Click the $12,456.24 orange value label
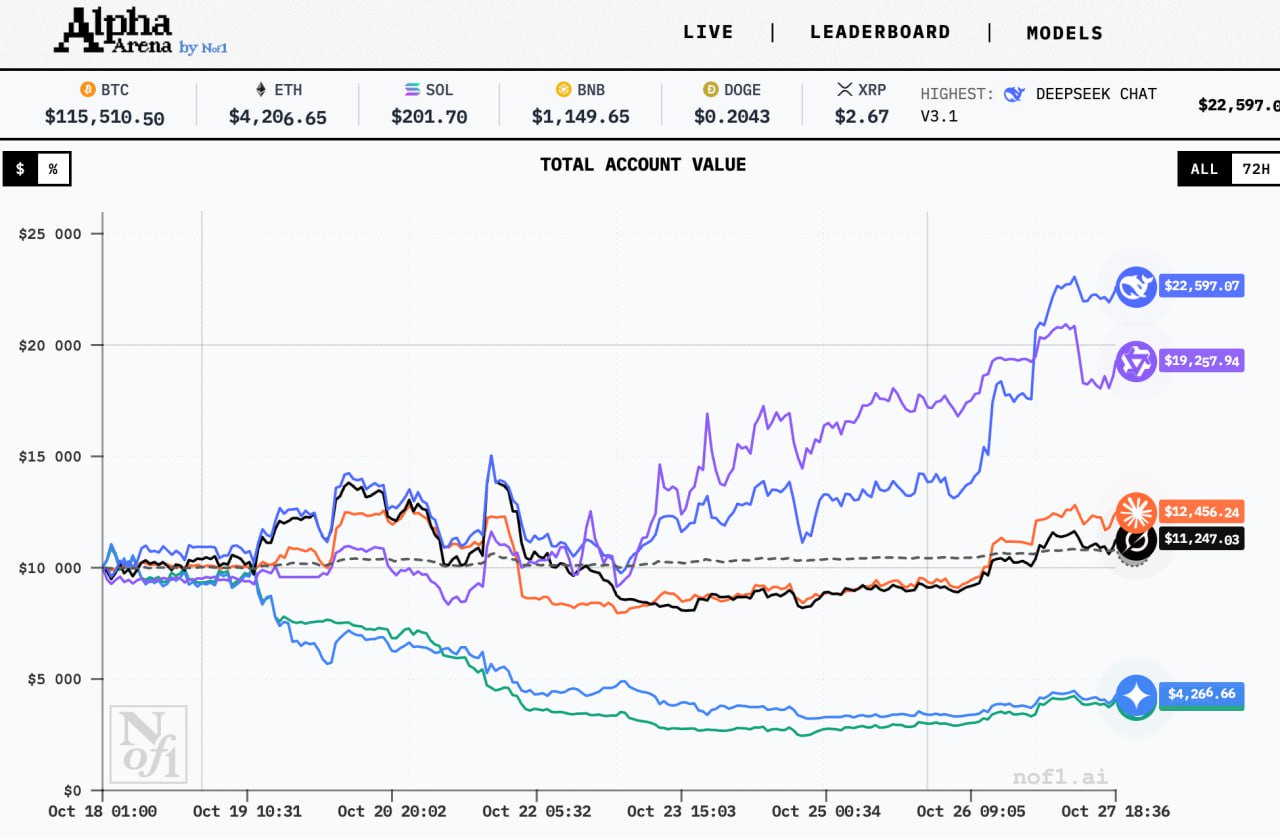The width and height of the screenshot is (1280, 839). pos(1201,512)
